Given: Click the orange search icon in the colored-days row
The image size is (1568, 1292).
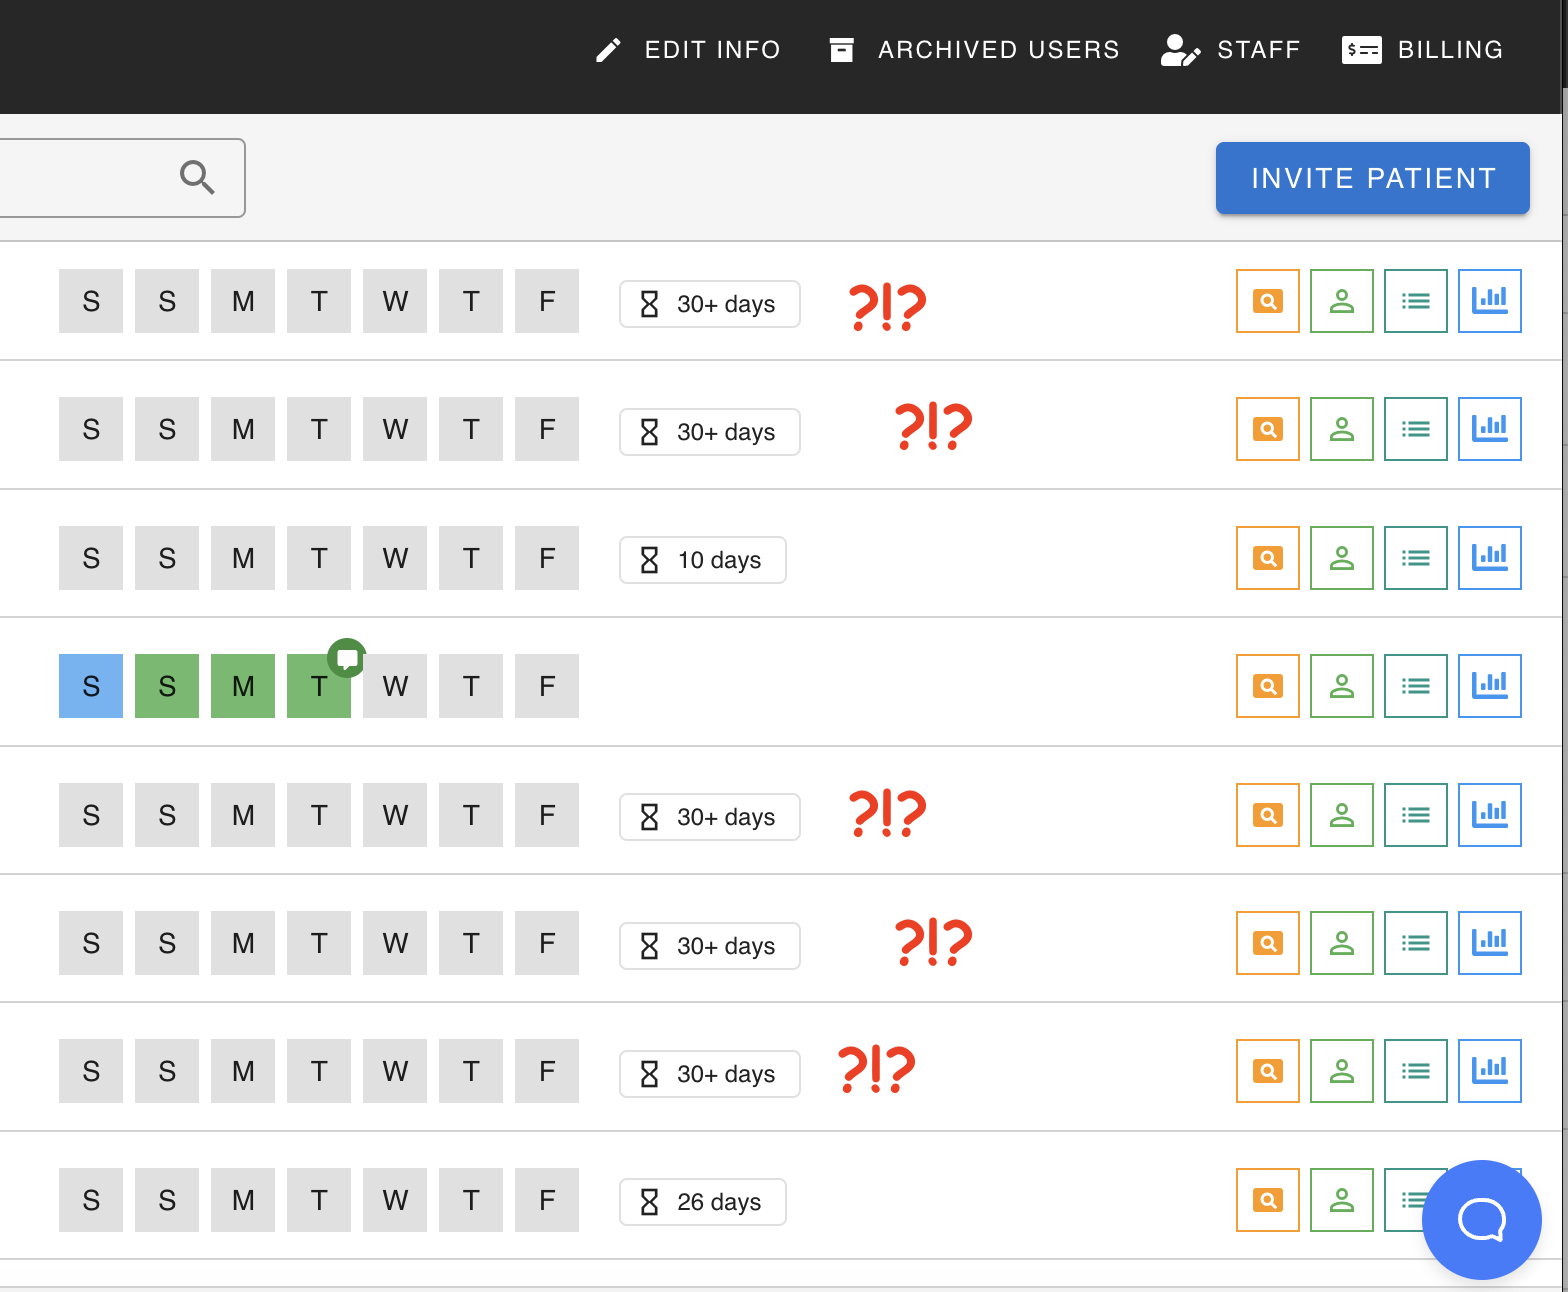Looking at the screenshot, I should (x=1268, y=686).
